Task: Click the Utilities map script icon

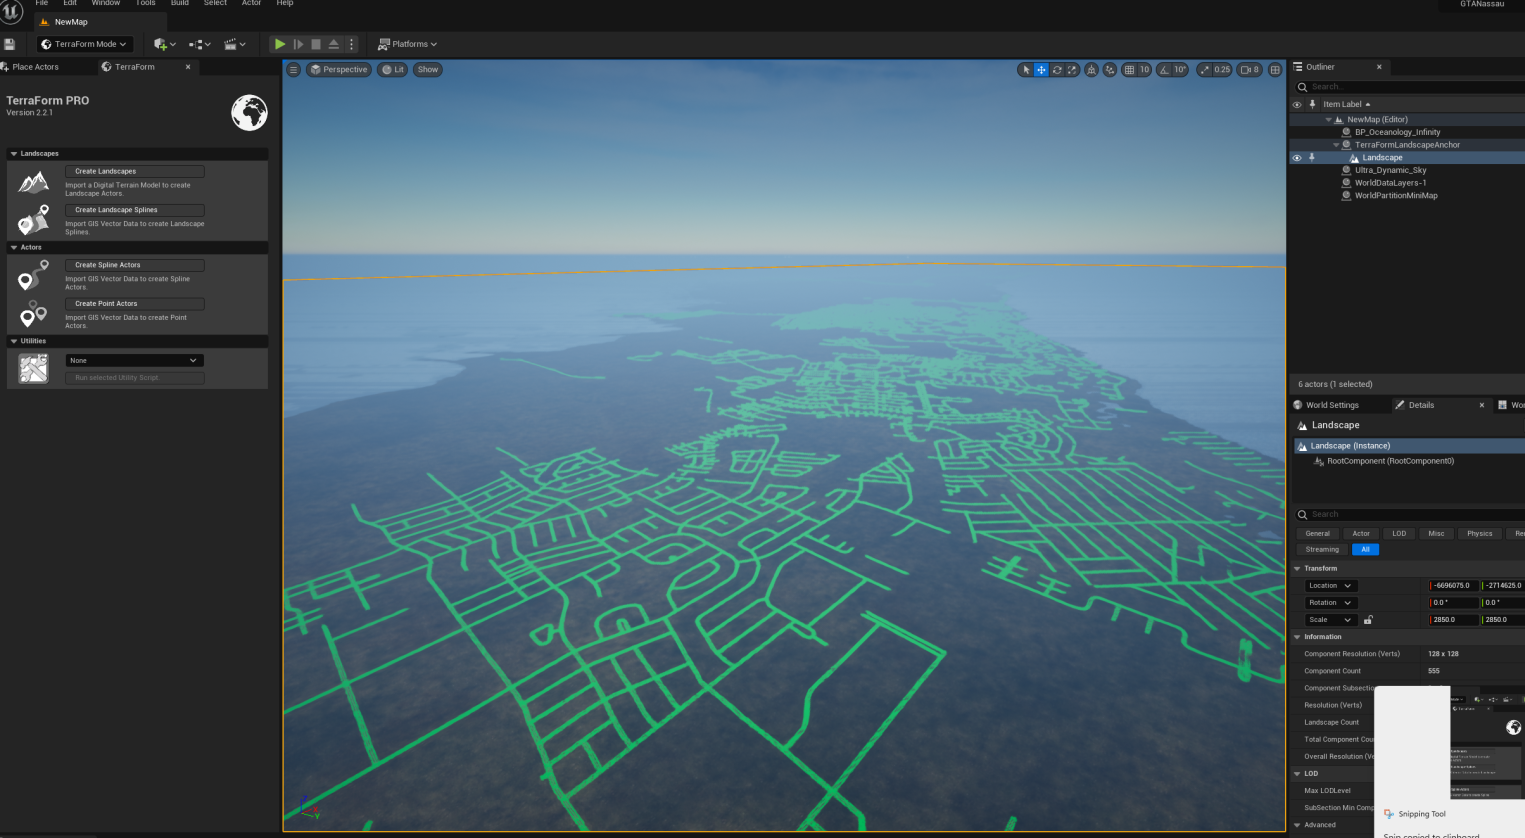Action: tap(33, 369)
